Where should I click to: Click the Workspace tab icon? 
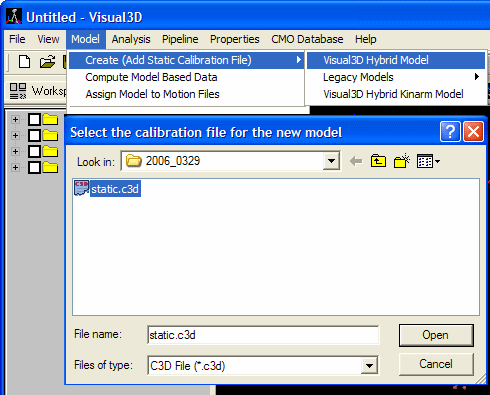point(18,91)
